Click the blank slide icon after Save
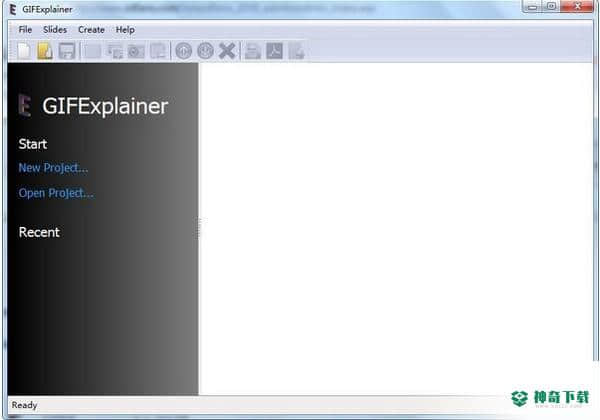The height and width of the screenshot is (420, 600). [x=93, y=51]
